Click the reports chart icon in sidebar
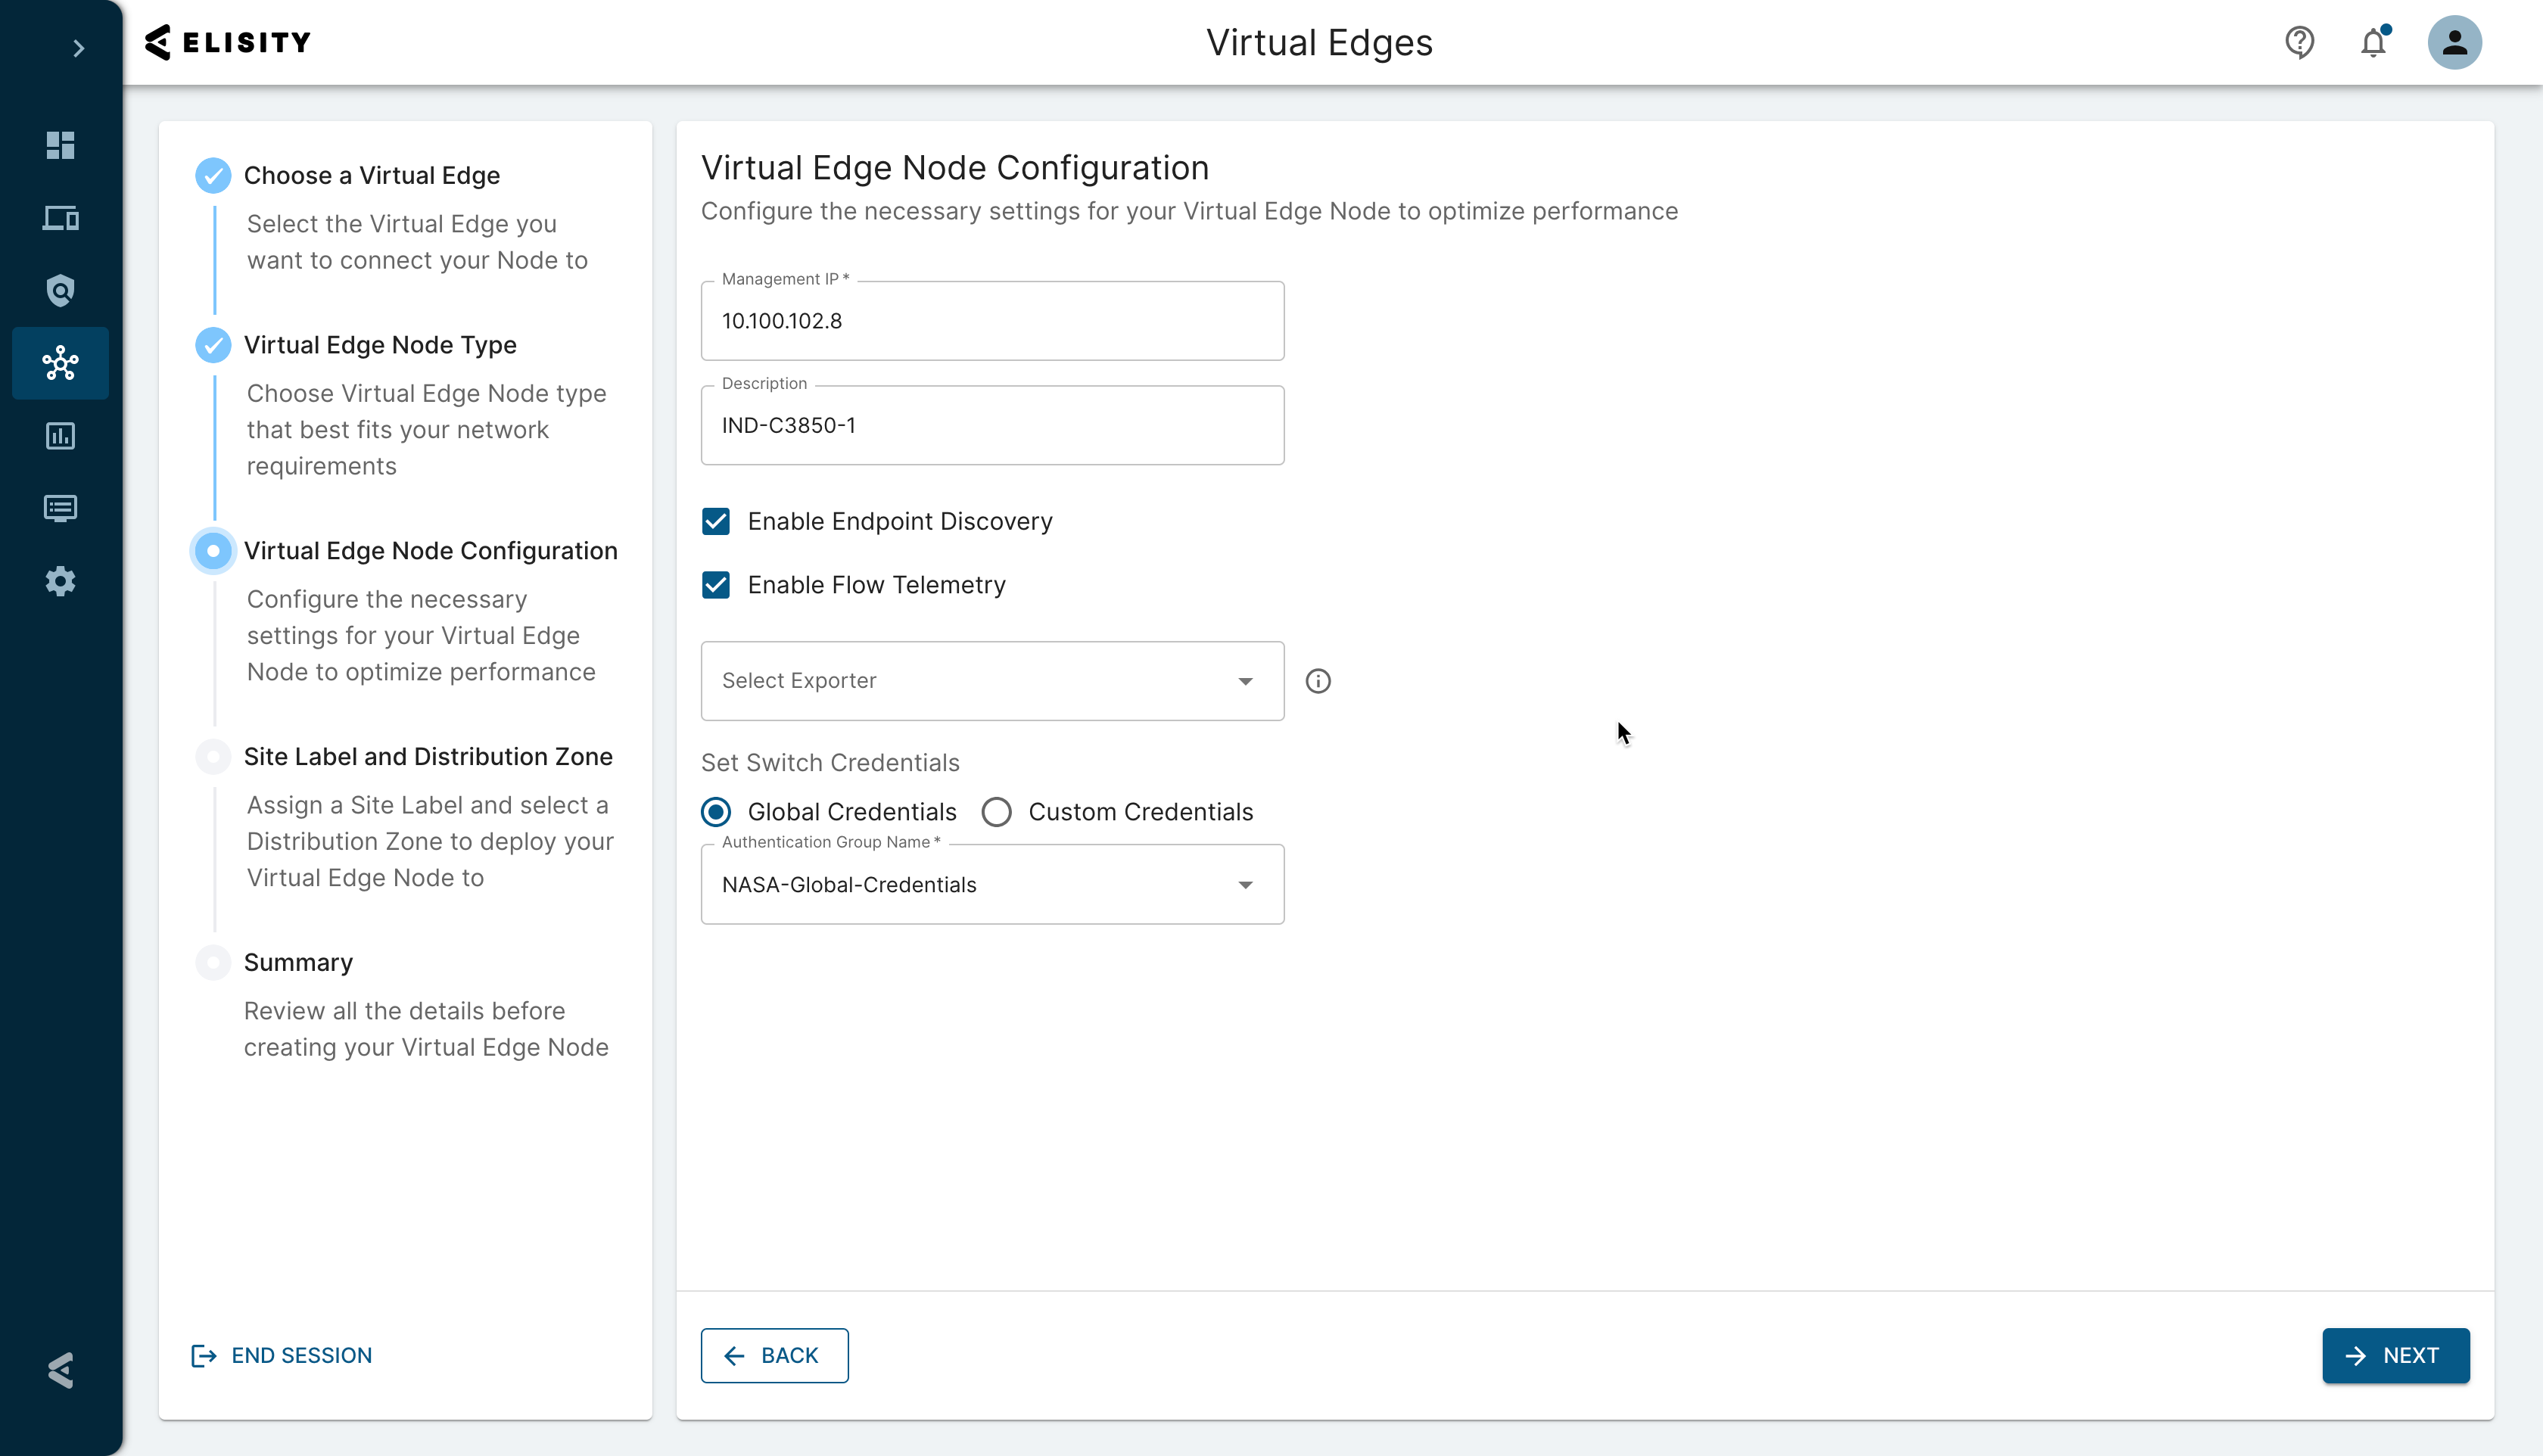This screenshot has width=2543, height=1456. click(60, 436)
